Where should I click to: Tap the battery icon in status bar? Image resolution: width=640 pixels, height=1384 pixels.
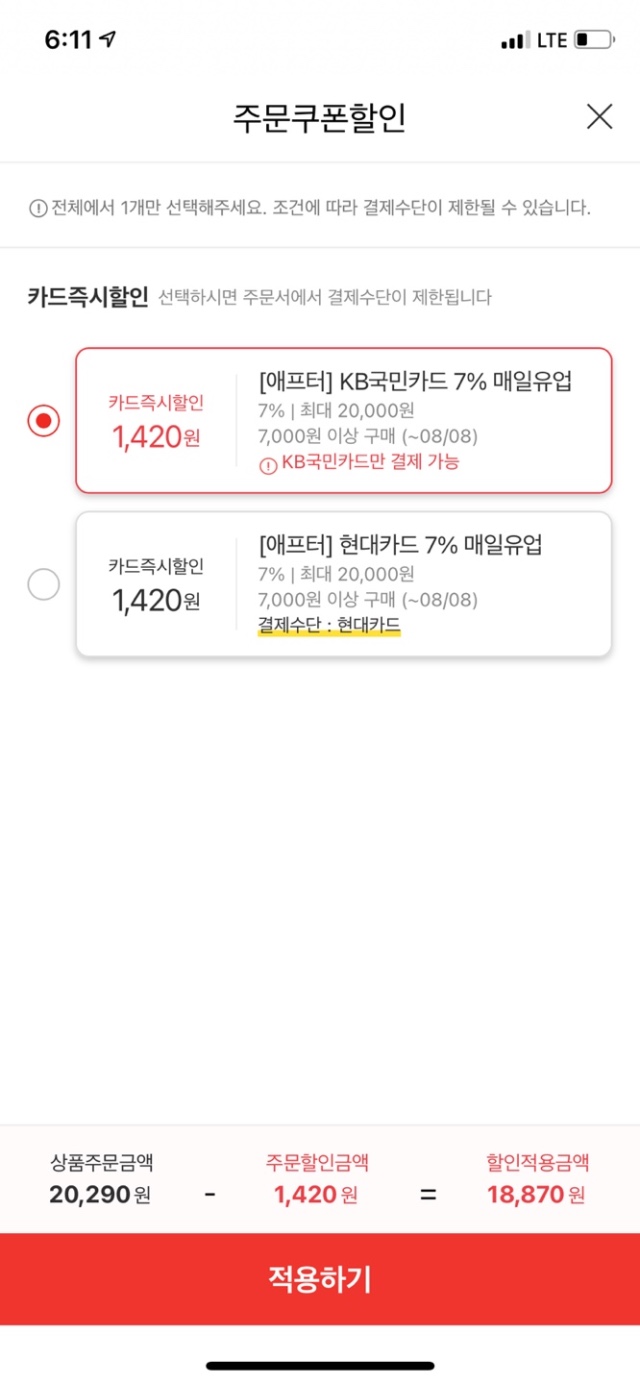(x=594, y=41)
